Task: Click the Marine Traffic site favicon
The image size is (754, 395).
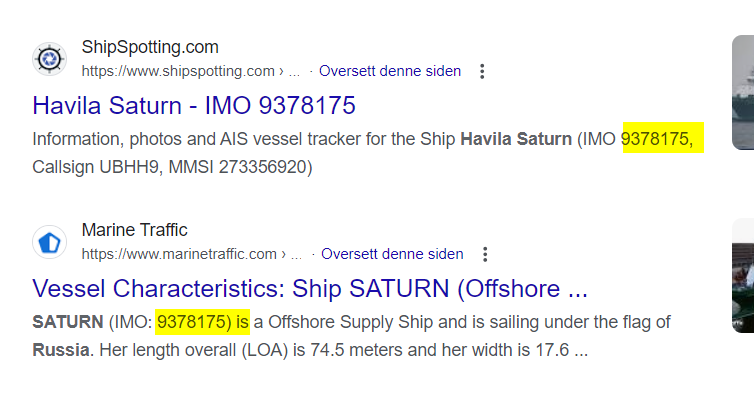Action: point(50,242)
